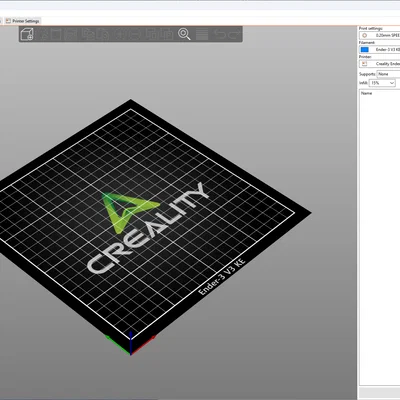Click the Arrange objects toolbar icon

tap(70, 34)
